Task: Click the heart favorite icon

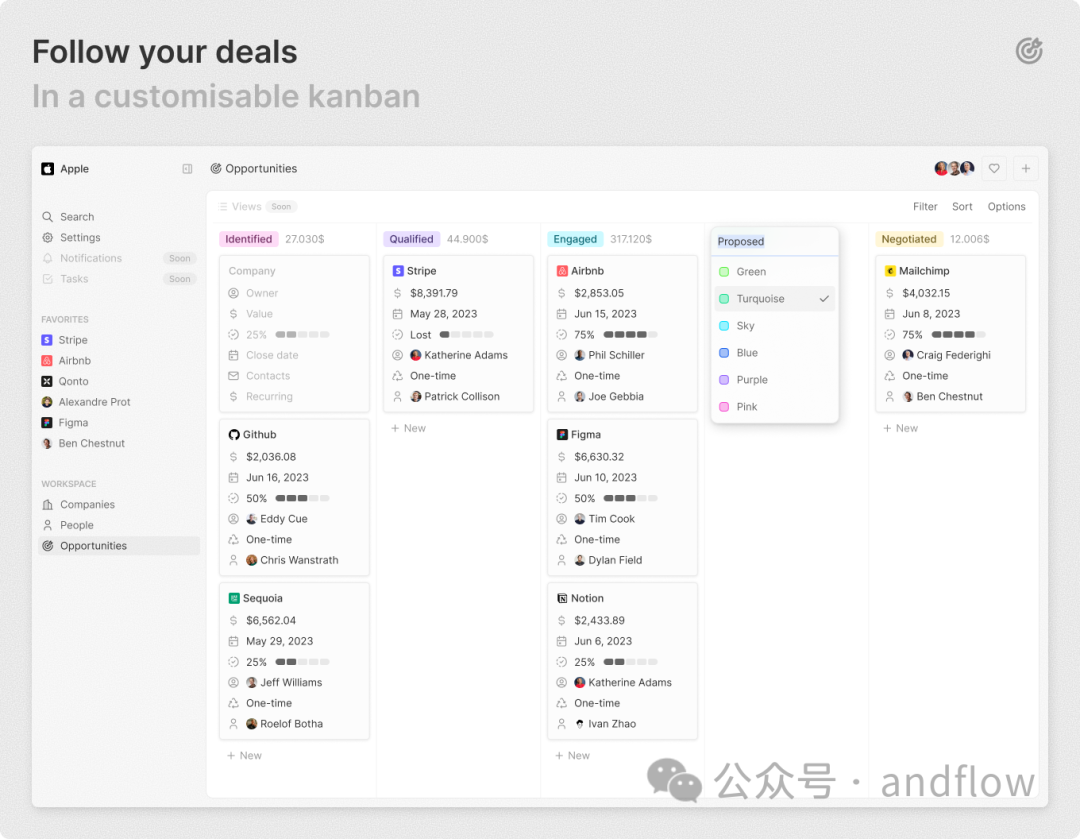Action: click(x=994, y=169)
